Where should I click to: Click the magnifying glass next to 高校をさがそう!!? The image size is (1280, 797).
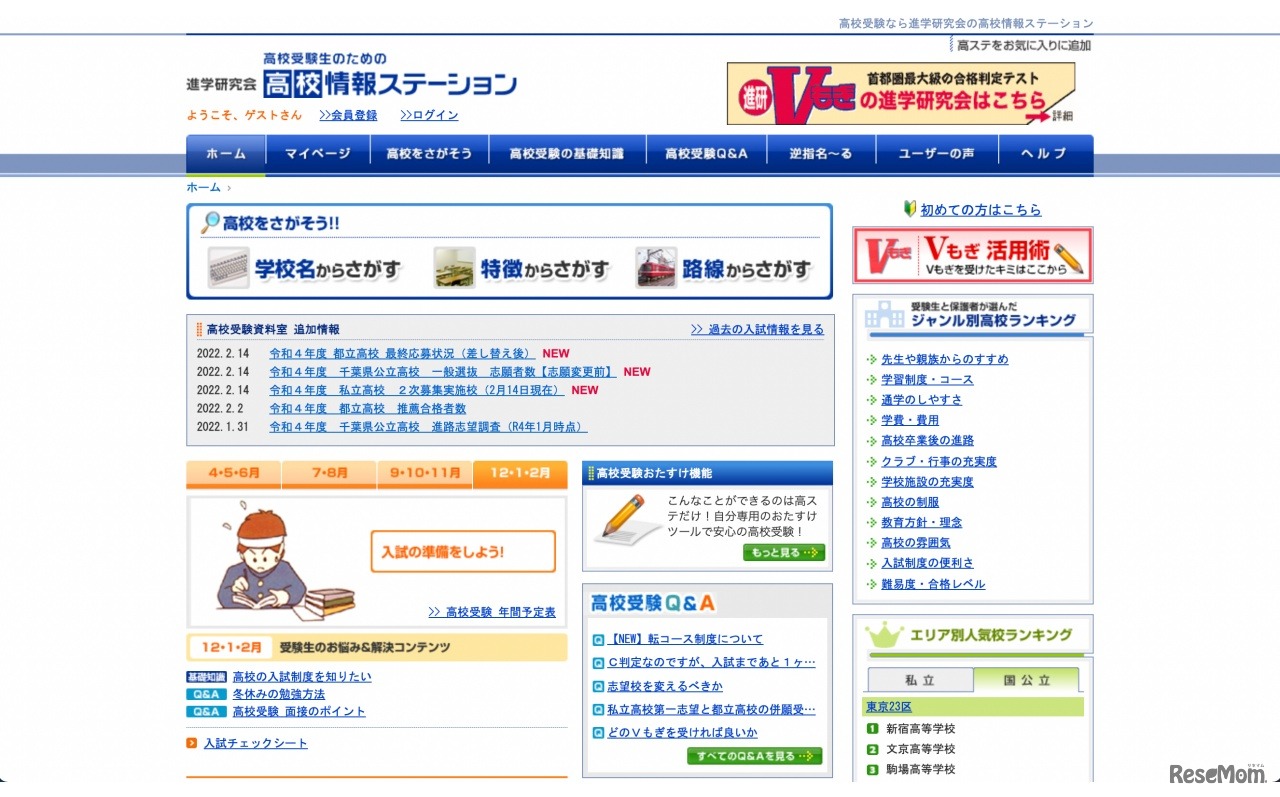[210, 224]
